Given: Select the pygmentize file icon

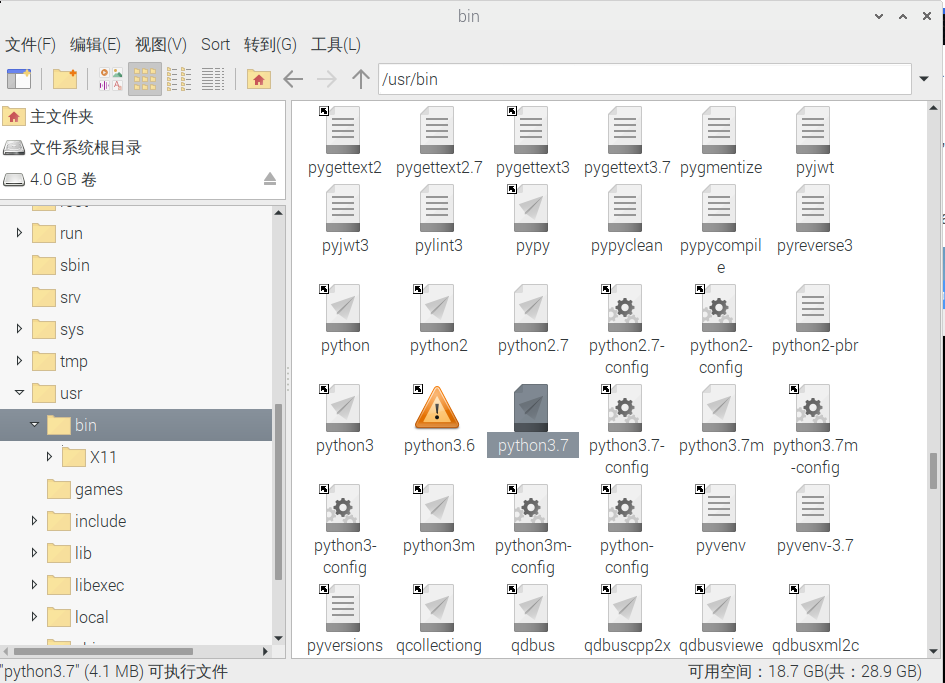Looking at the screenshot, I should click(719, 130).
